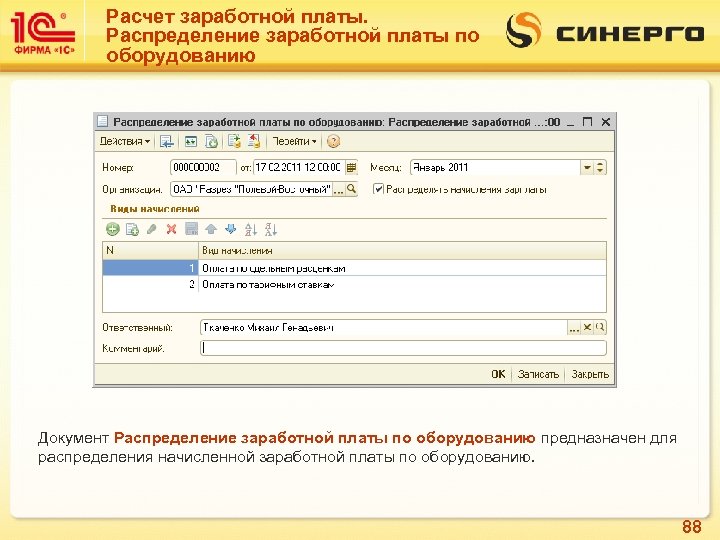Open the Перейти menu
This screenshot has width=720, height=540.
294,141
